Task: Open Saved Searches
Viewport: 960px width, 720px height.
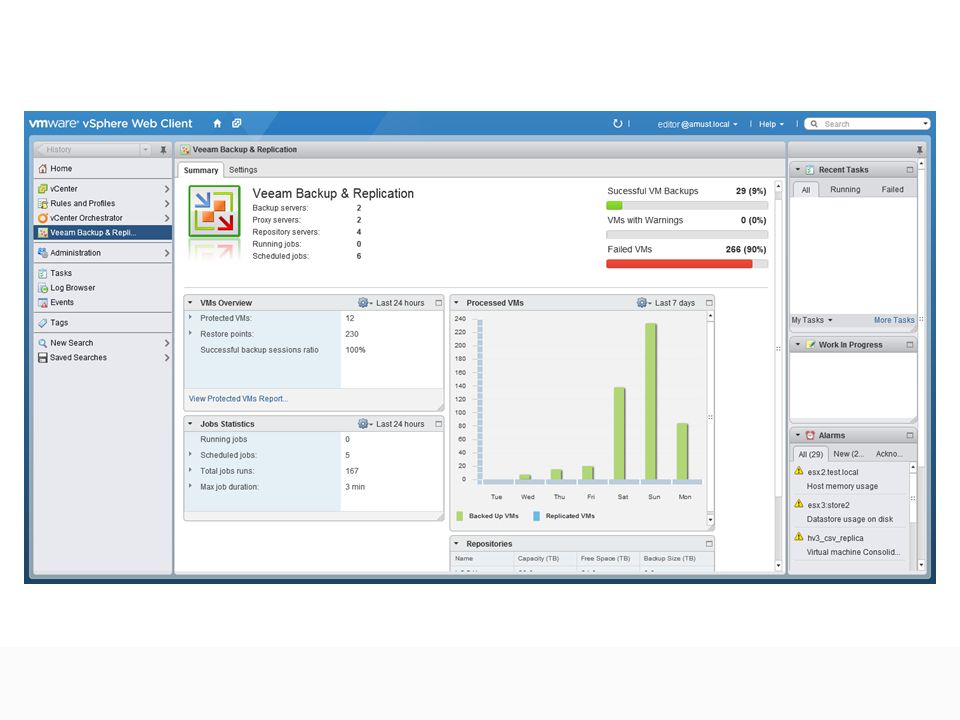Action: [x=102, y=358]
